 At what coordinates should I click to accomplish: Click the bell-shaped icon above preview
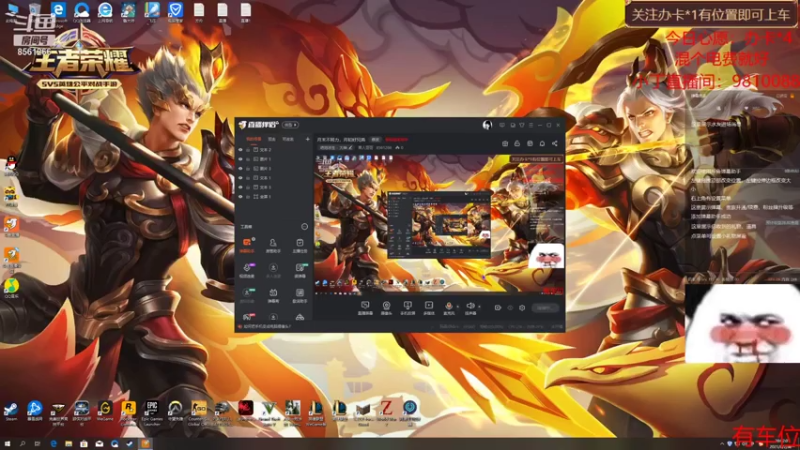coord(542,144)
